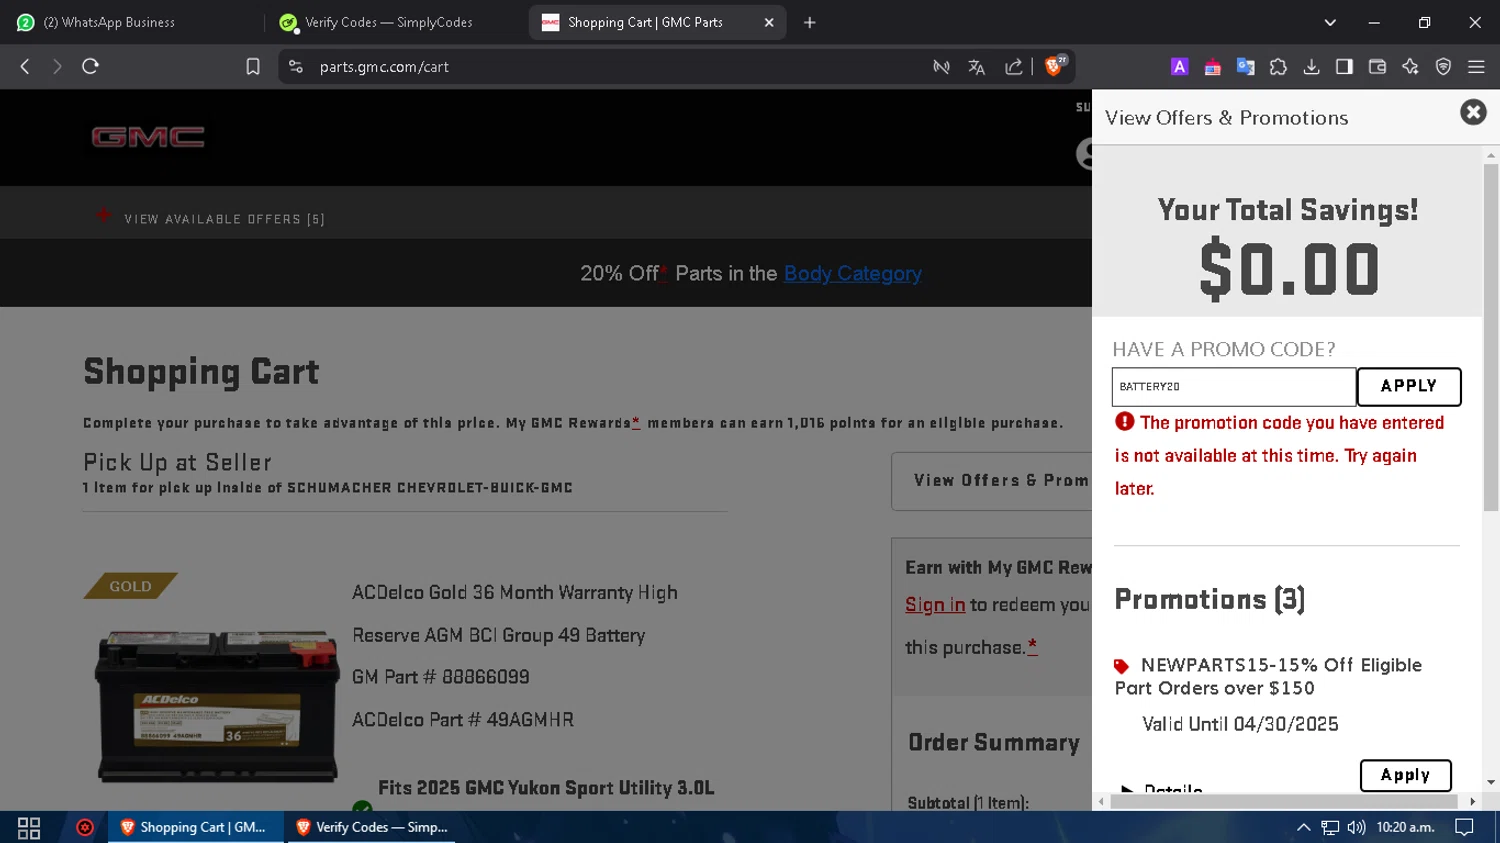
Task: Open the browser downloads icon
Action: [x=1311, y=67]
